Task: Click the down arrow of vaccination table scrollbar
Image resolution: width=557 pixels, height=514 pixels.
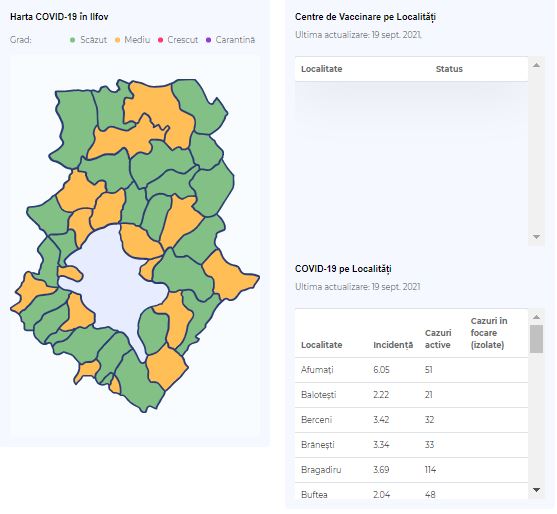Action: pyautogui.click(x=536, y=237)
